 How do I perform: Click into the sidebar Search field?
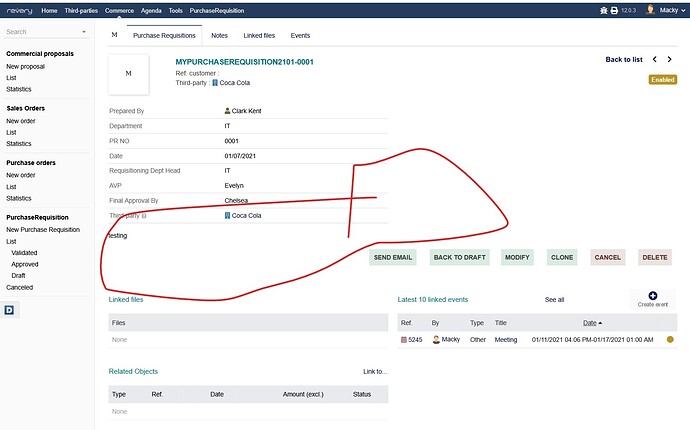40,32
